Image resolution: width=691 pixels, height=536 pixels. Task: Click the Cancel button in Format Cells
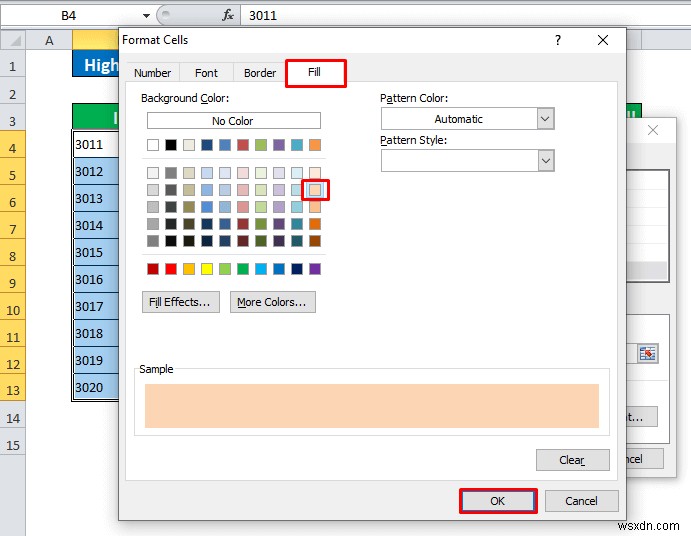pos(582,501)
